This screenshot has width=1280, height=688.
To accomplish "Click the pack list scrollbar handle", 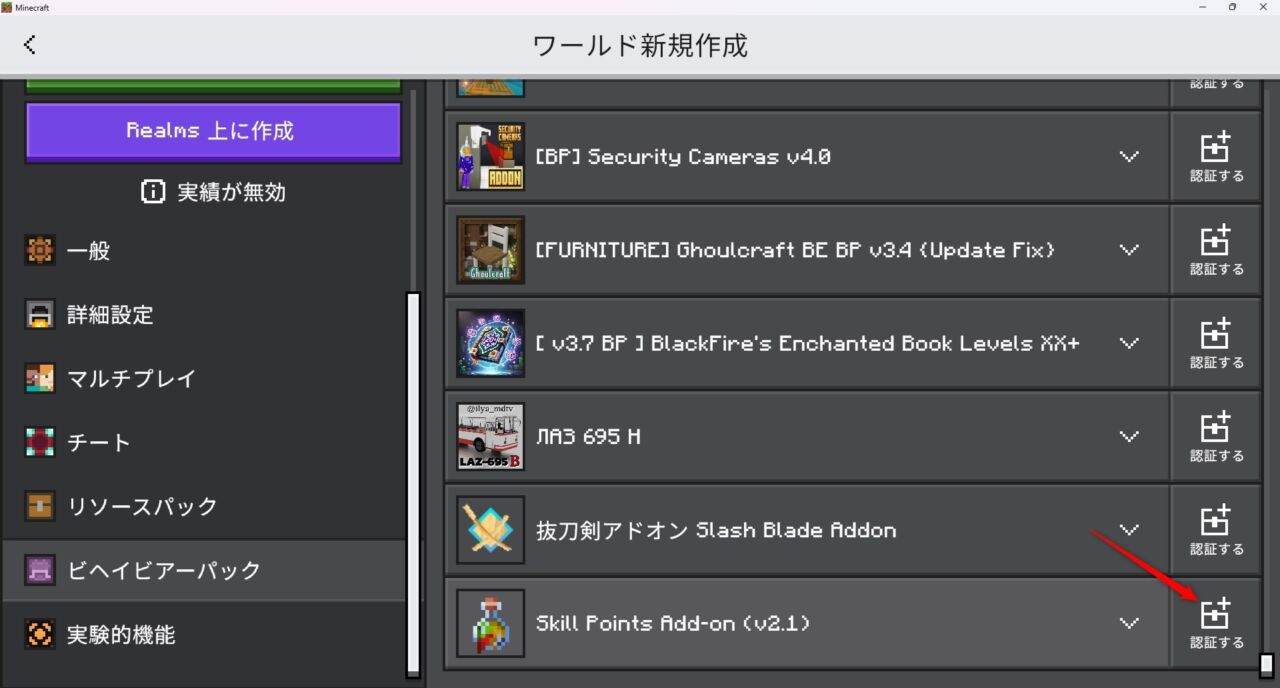I will [x=1266, y=665].
